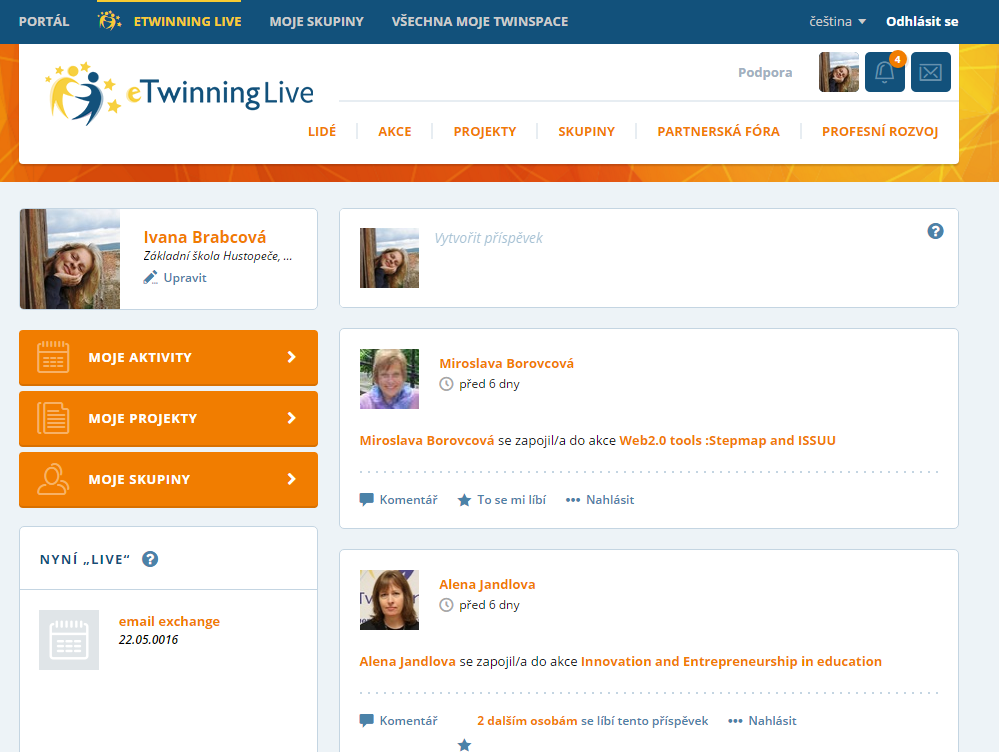The height and width of the screenshot is (752, 999).
Task: Click three-dots icon on Miroslava's post
Action: click(x=573, y=500)
